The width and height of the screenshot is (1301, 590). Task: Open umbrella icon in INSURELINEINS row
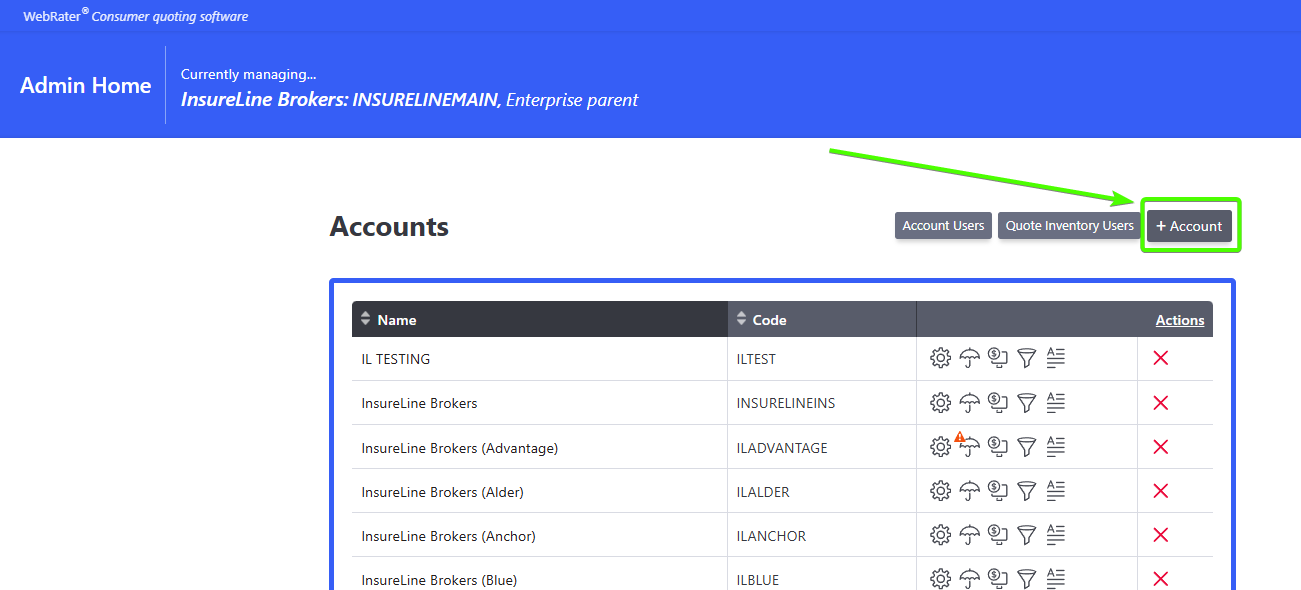point(969,402)
